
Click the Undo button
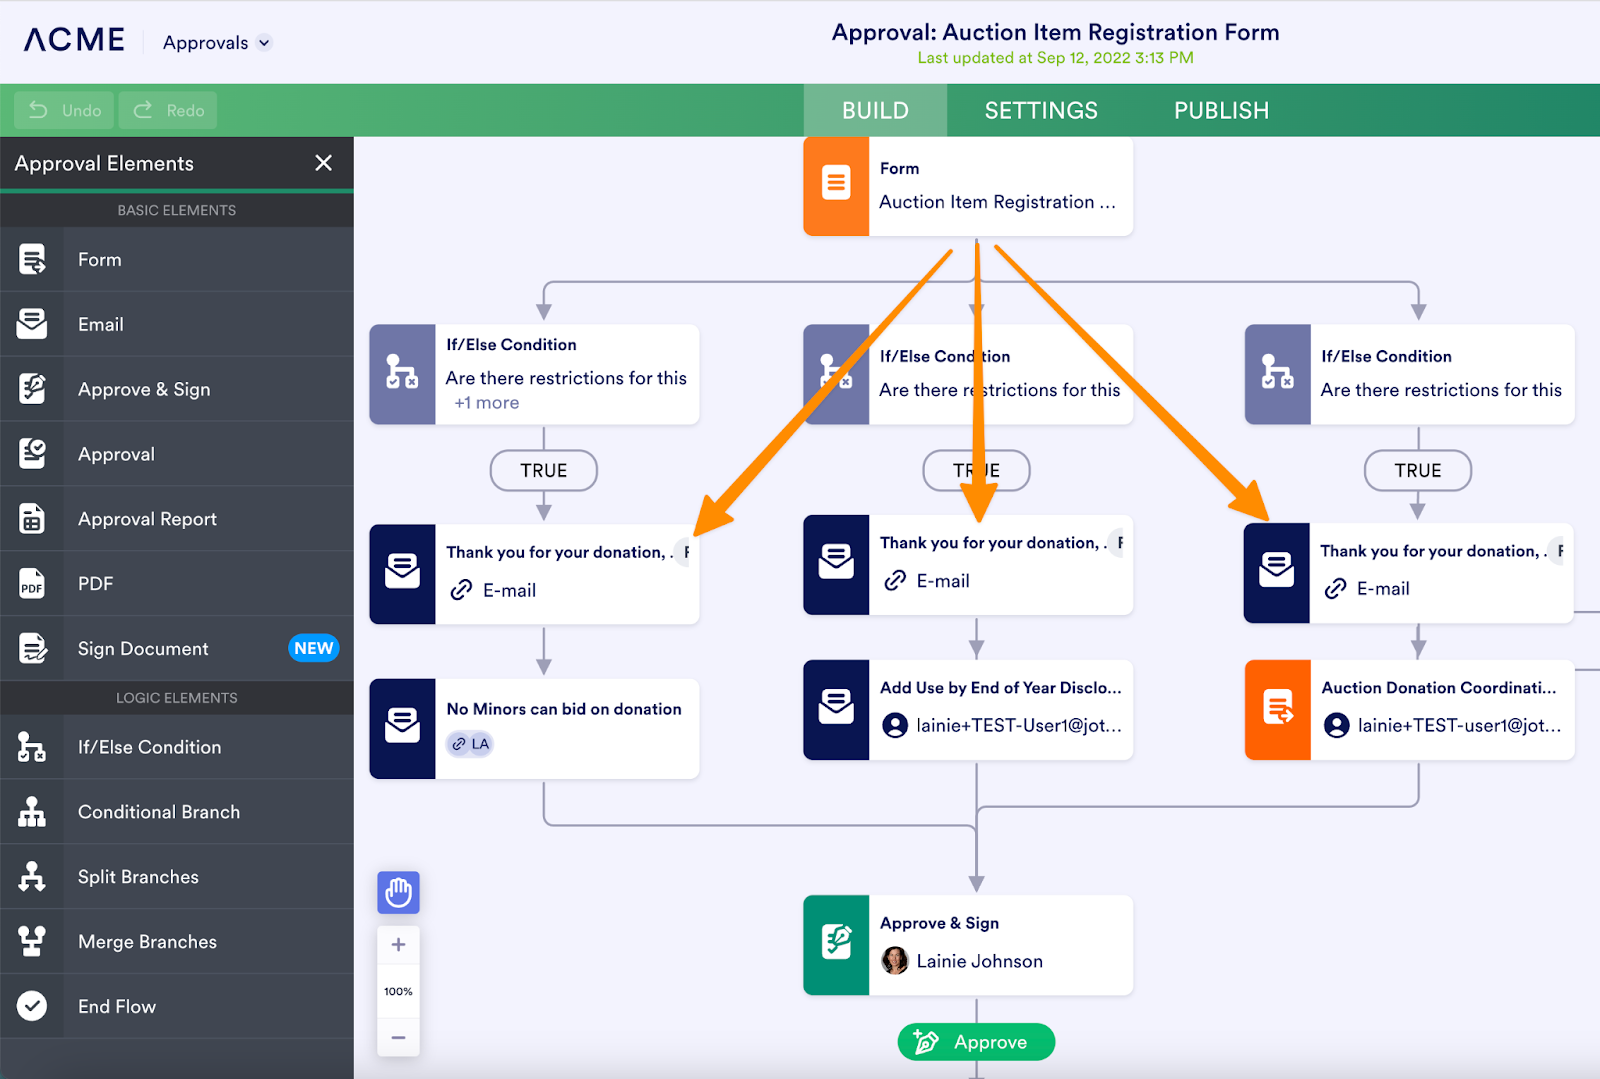click(65, 110)
